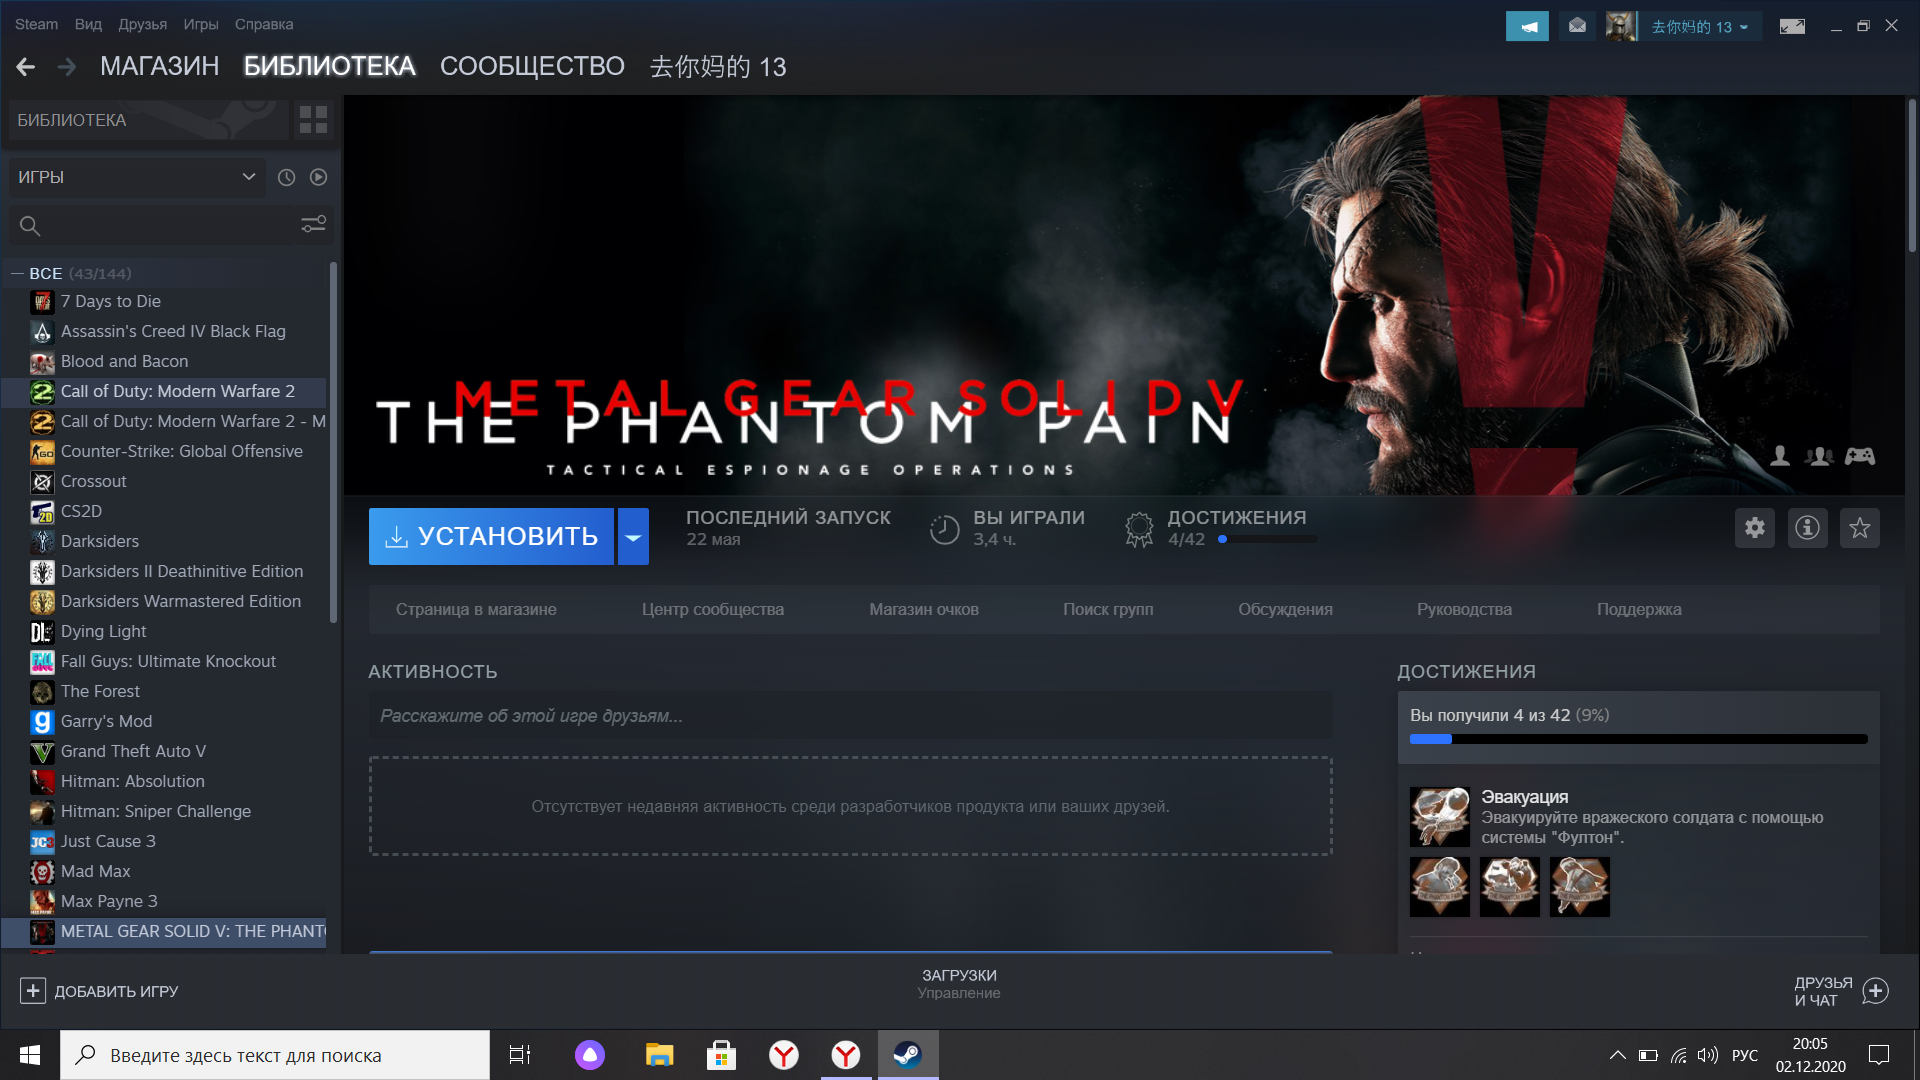1920x1080 pixels.
Task: Open the Steam menu
Action: tap(36, 24)
